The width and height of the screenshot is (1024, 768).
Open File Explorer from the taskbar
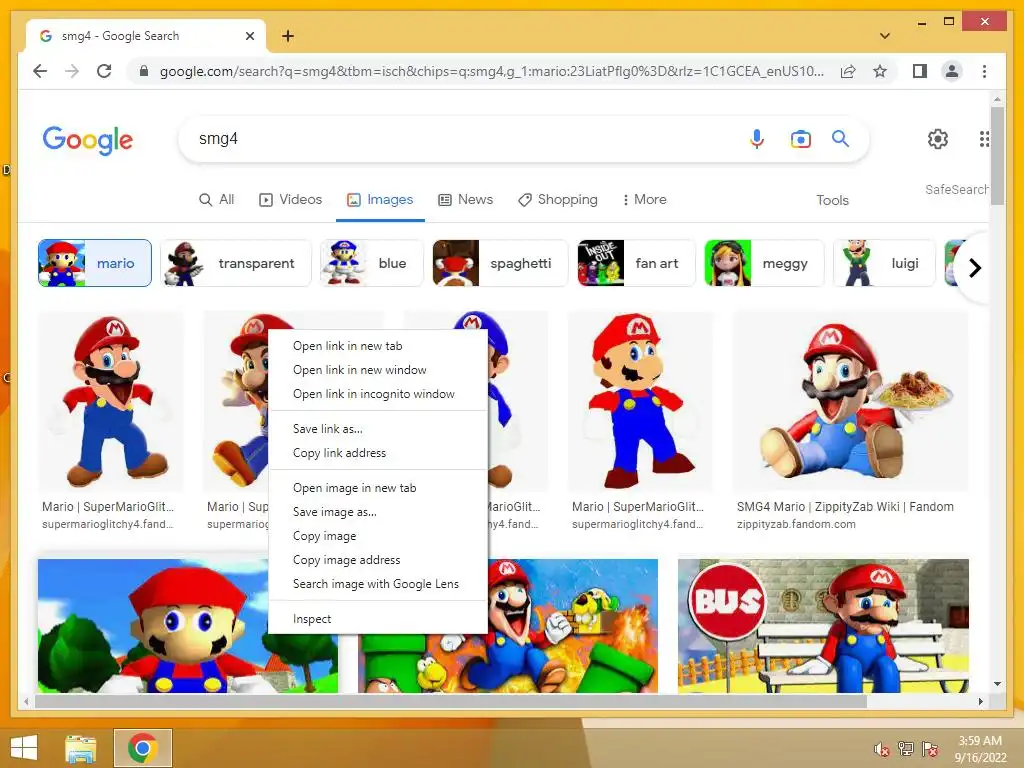[x=81, y=748]
